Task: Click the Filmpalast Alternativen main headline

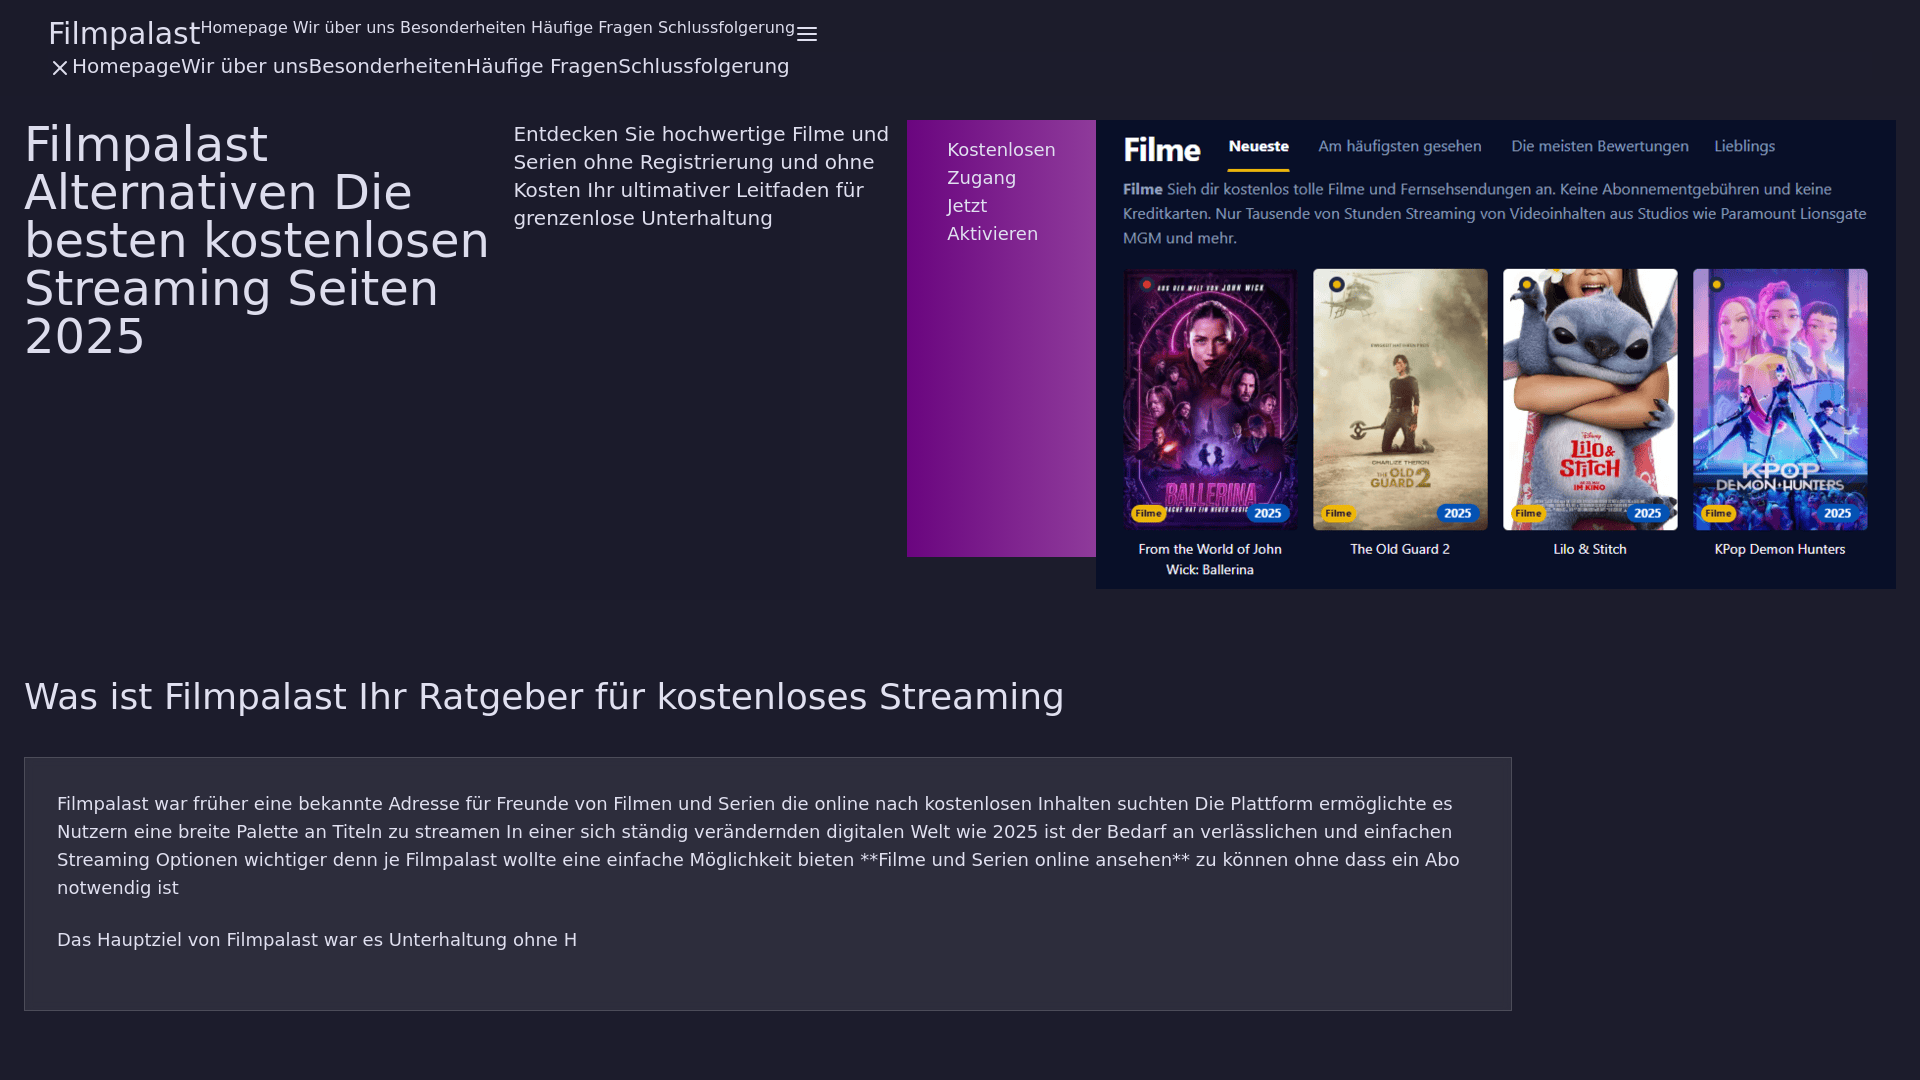Action: 257,240
